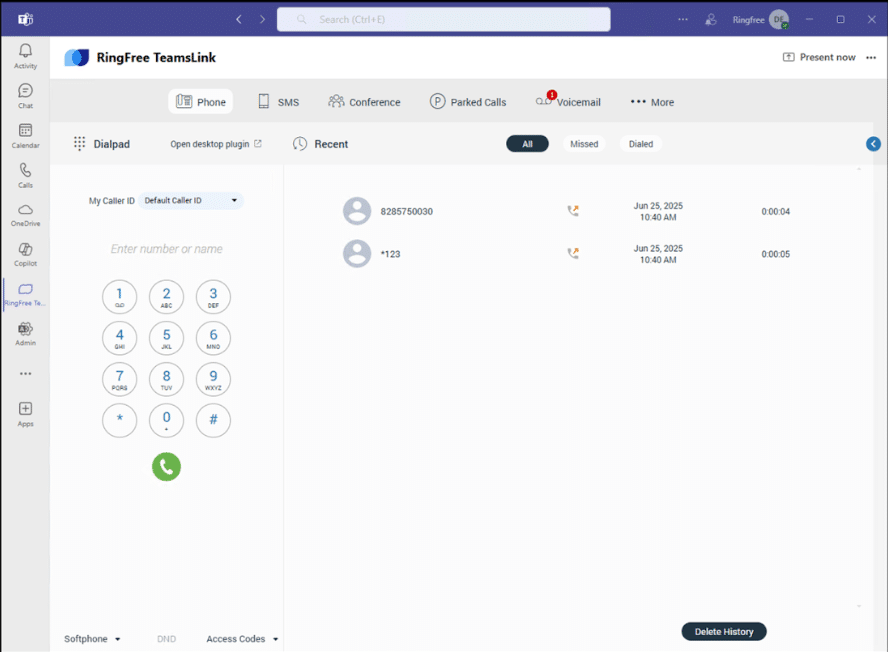Screen dimensions: 888x652
Task: Click the Delete History button
Action: coord(724,632)
